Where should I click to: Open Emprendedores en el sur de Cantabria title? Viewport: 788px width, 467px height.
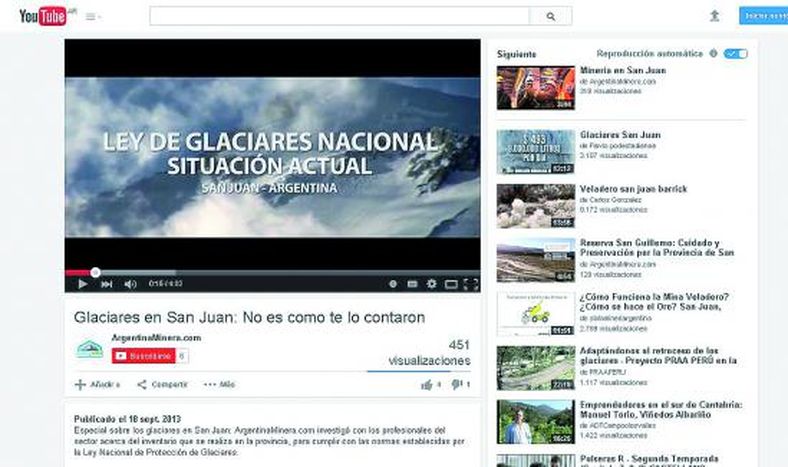pos(661,410)
